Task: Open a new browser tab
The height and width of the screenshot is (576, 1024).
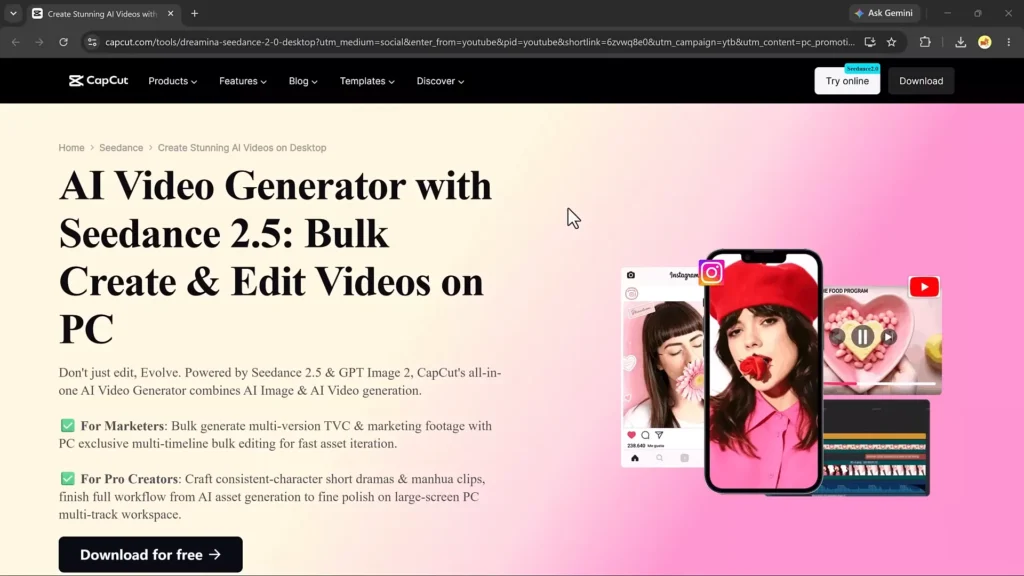Action: coord(195,13)
